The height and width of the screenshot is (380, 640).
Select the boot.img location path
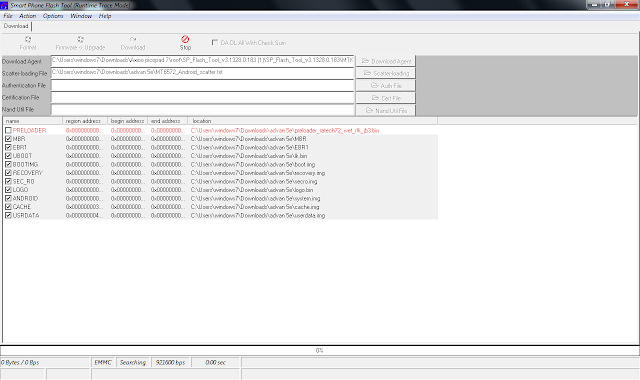[x=253, y=164]
